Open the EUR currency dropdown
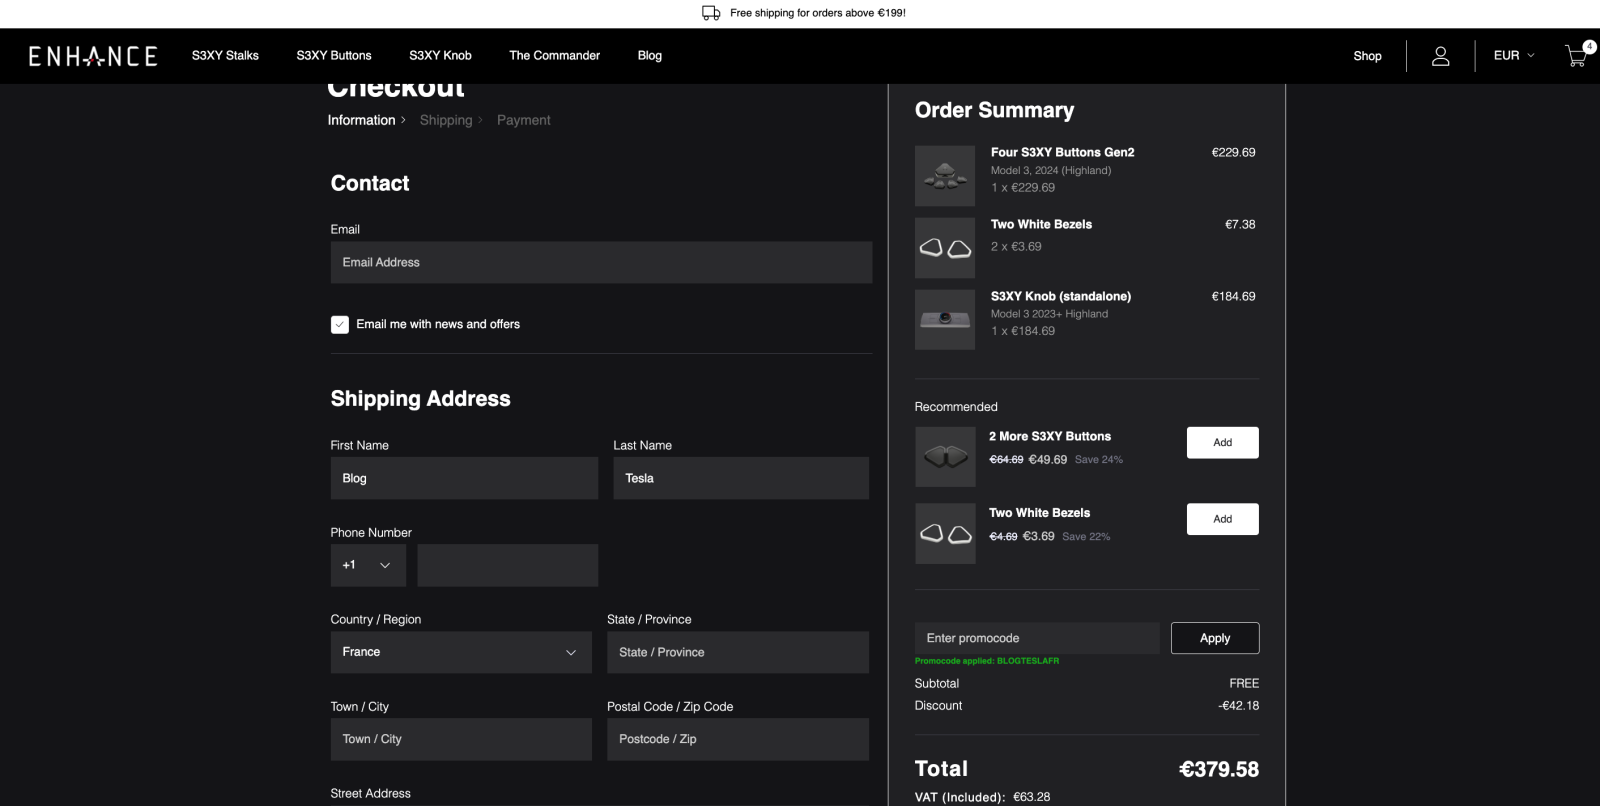 click(1513, 56)
